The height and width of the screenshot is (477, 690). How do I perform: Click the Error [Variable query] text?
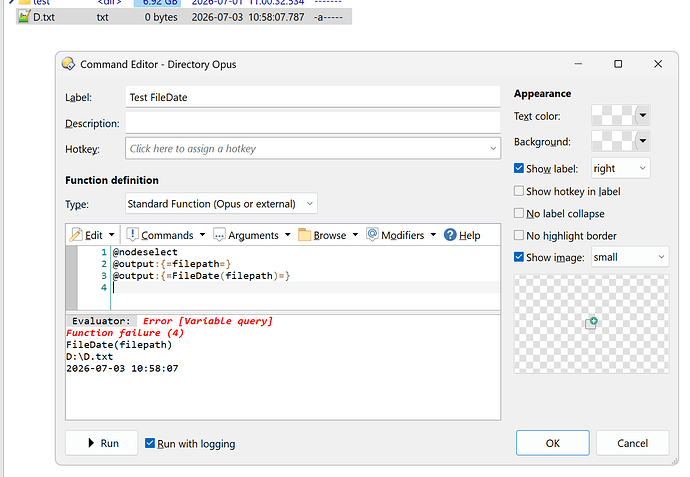[x=208, y=321]
